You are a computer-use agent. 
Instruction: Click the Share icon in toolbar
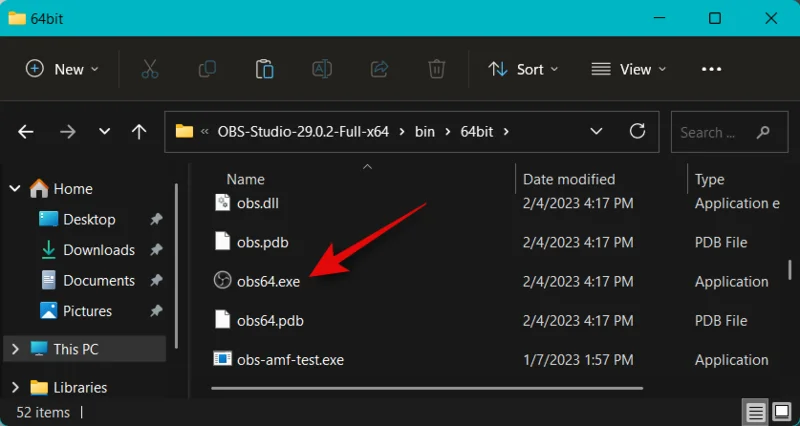[379, 69]
